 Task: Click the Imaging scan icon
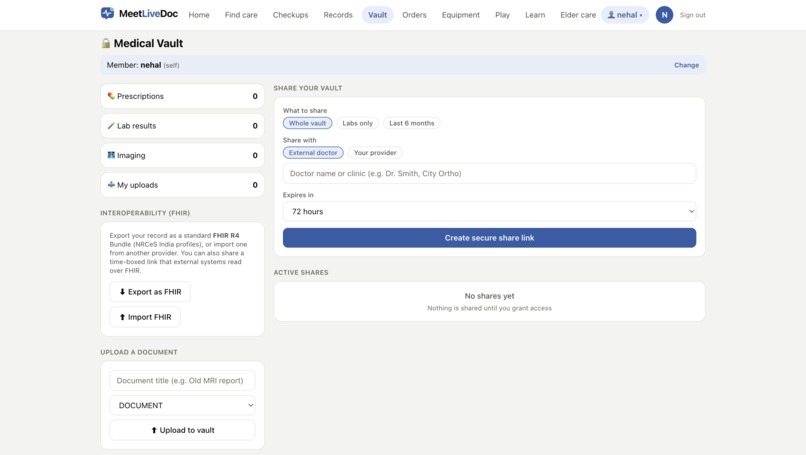click(111, 155)
